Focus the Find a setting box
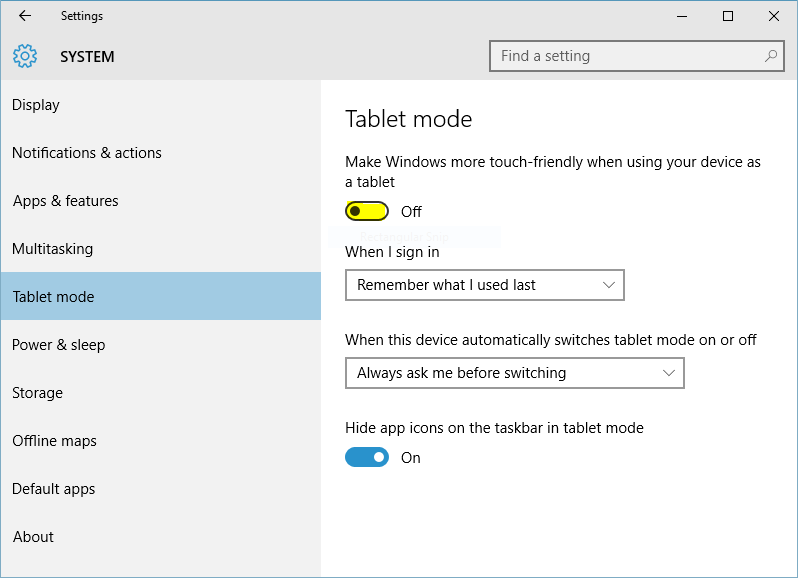Screen dimensions: 798x578 click(x=637, y=56)
